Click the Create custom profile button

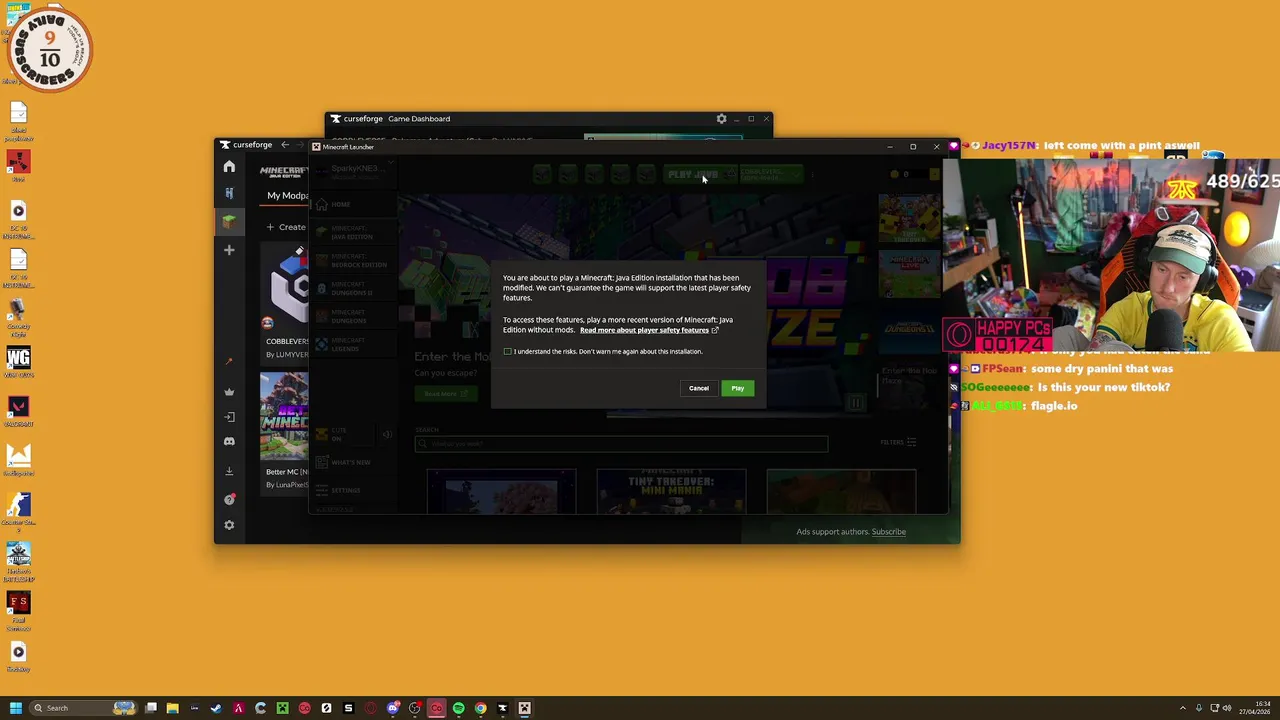[x=286, y=227]
